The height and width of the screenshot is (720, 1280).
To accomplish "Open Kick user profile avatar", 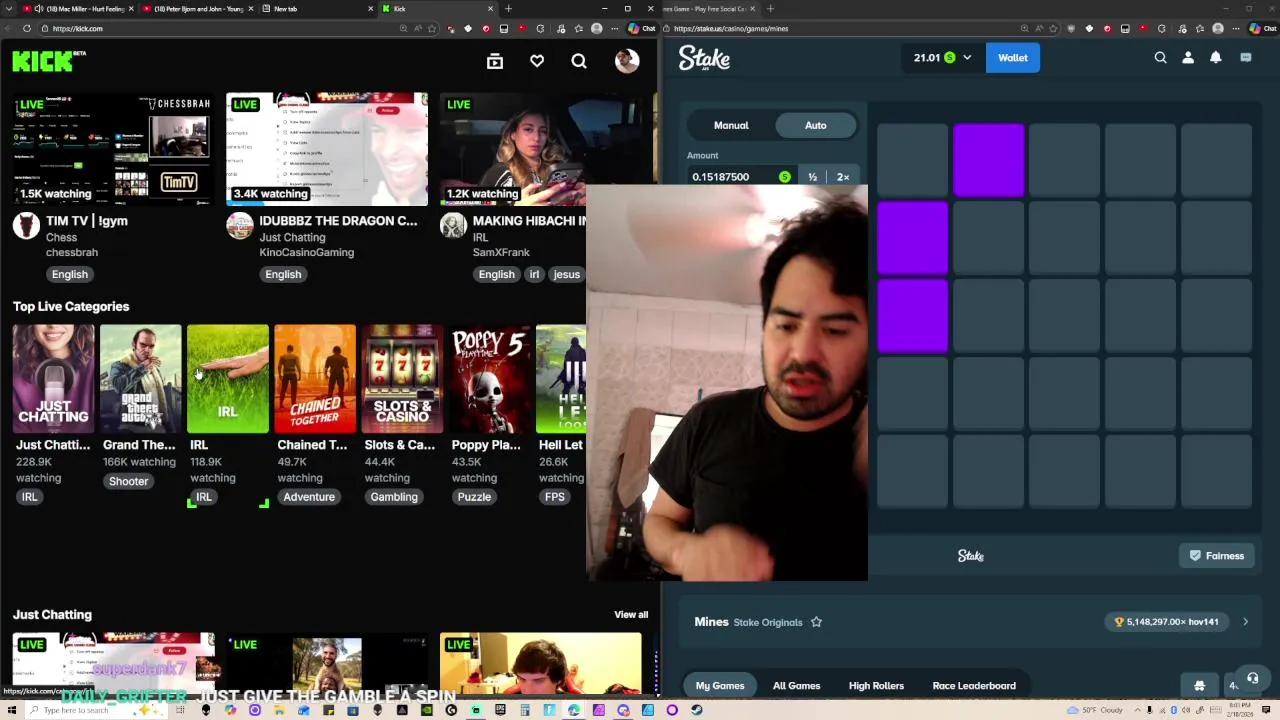I will pyautogui.click(x=627, y=61).
